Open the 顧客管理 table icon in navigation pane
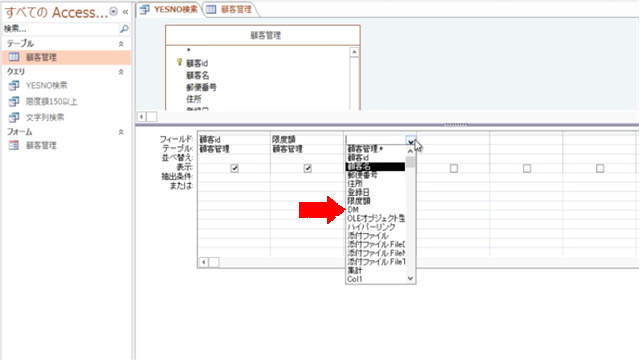This screenshot has height=360, width=640. [14, 57]
